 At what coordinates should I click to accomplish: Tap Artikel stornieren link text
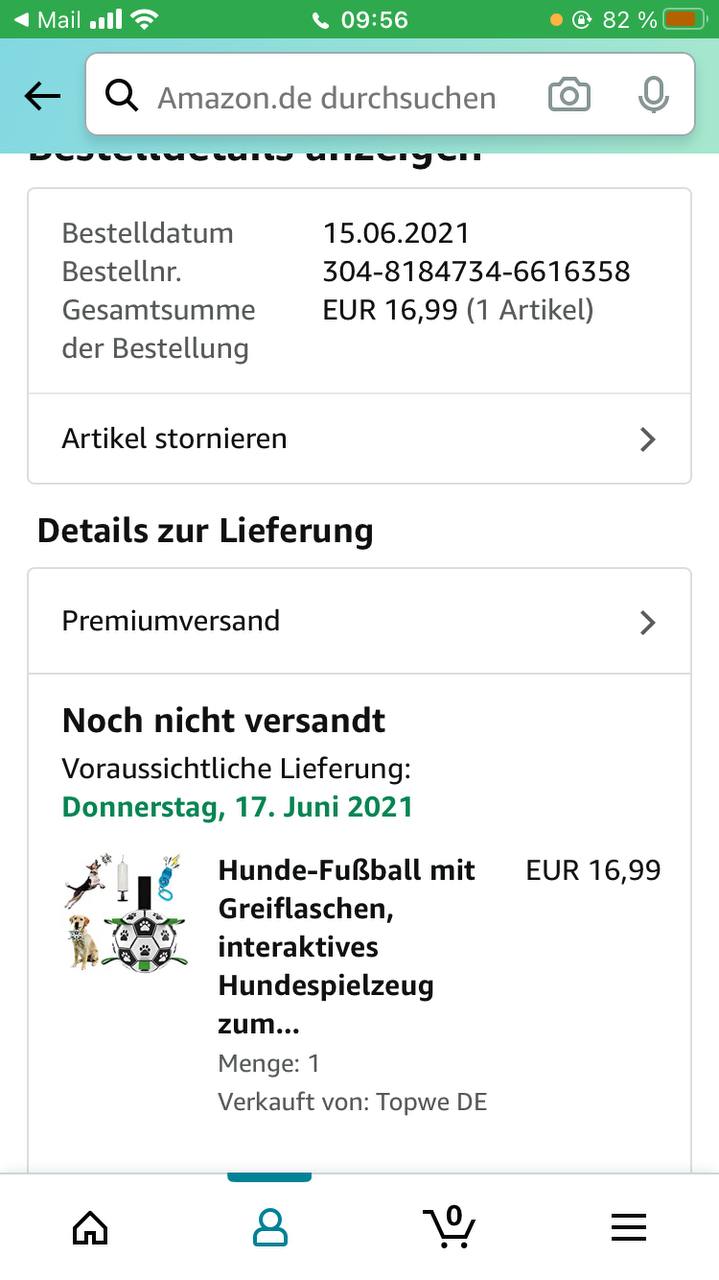(174, 438)
